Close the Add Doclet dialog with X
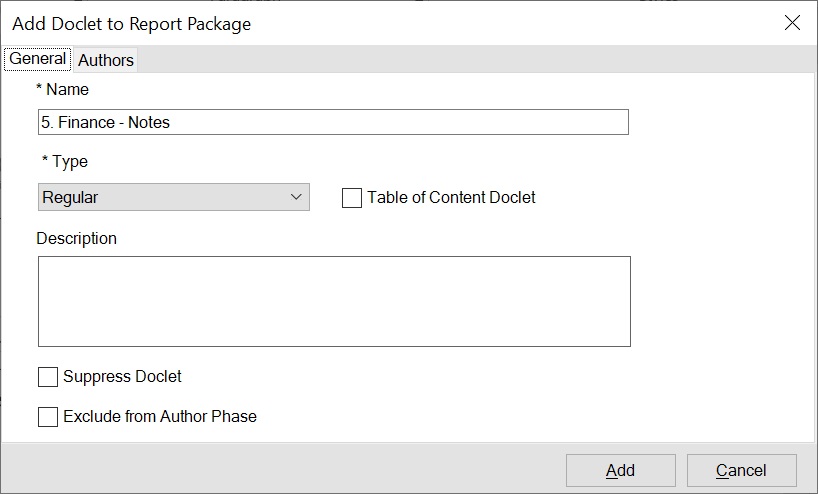 coord(792,23)
